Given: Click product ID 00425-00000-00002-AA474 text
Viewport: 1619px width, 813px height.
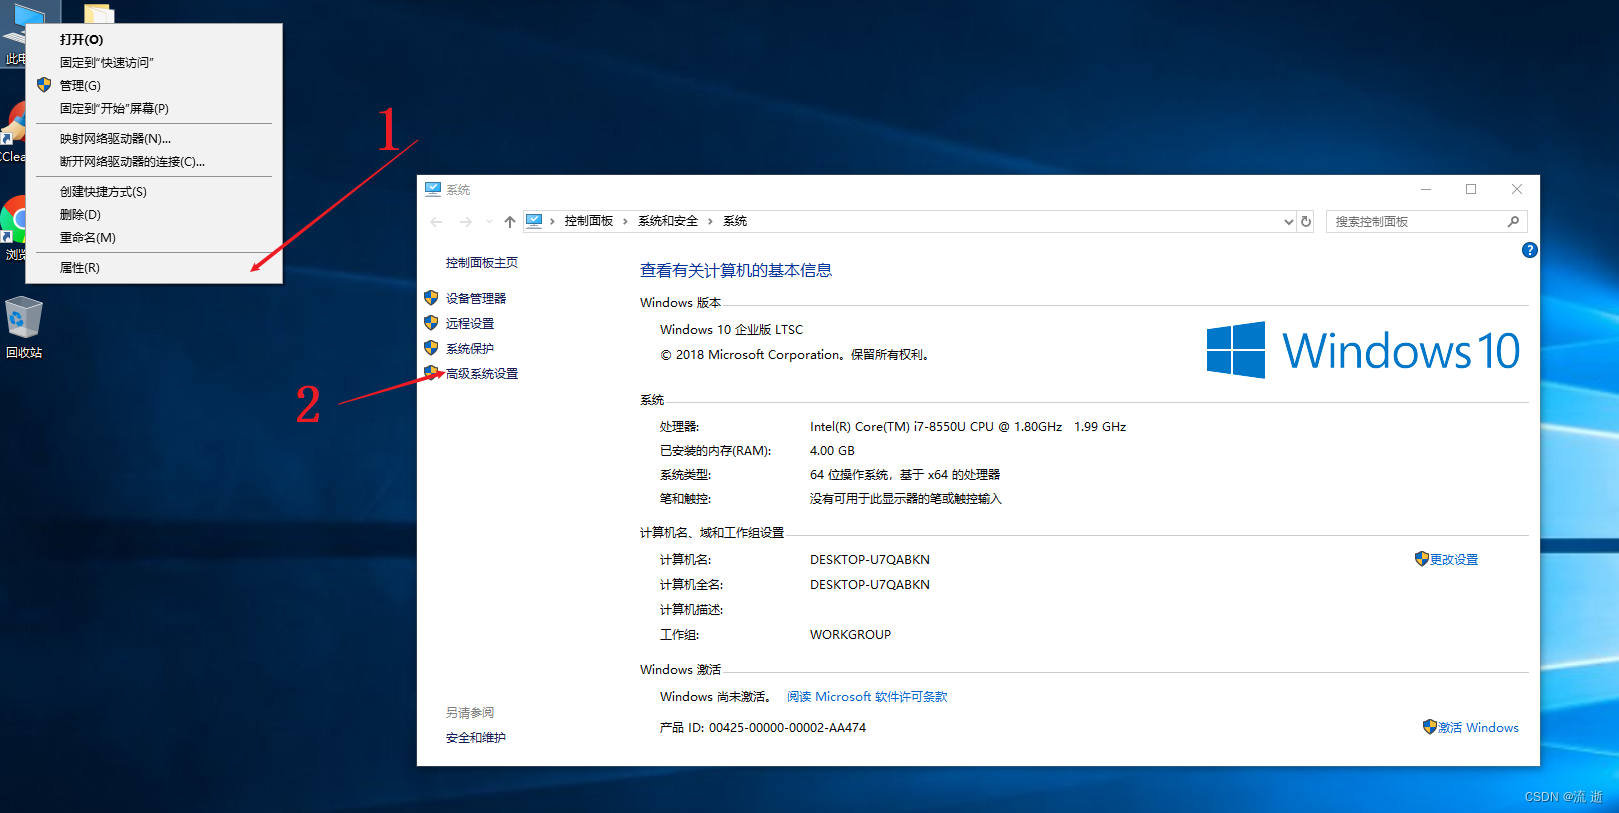Looking at the screenshot, I should [787, 728].
